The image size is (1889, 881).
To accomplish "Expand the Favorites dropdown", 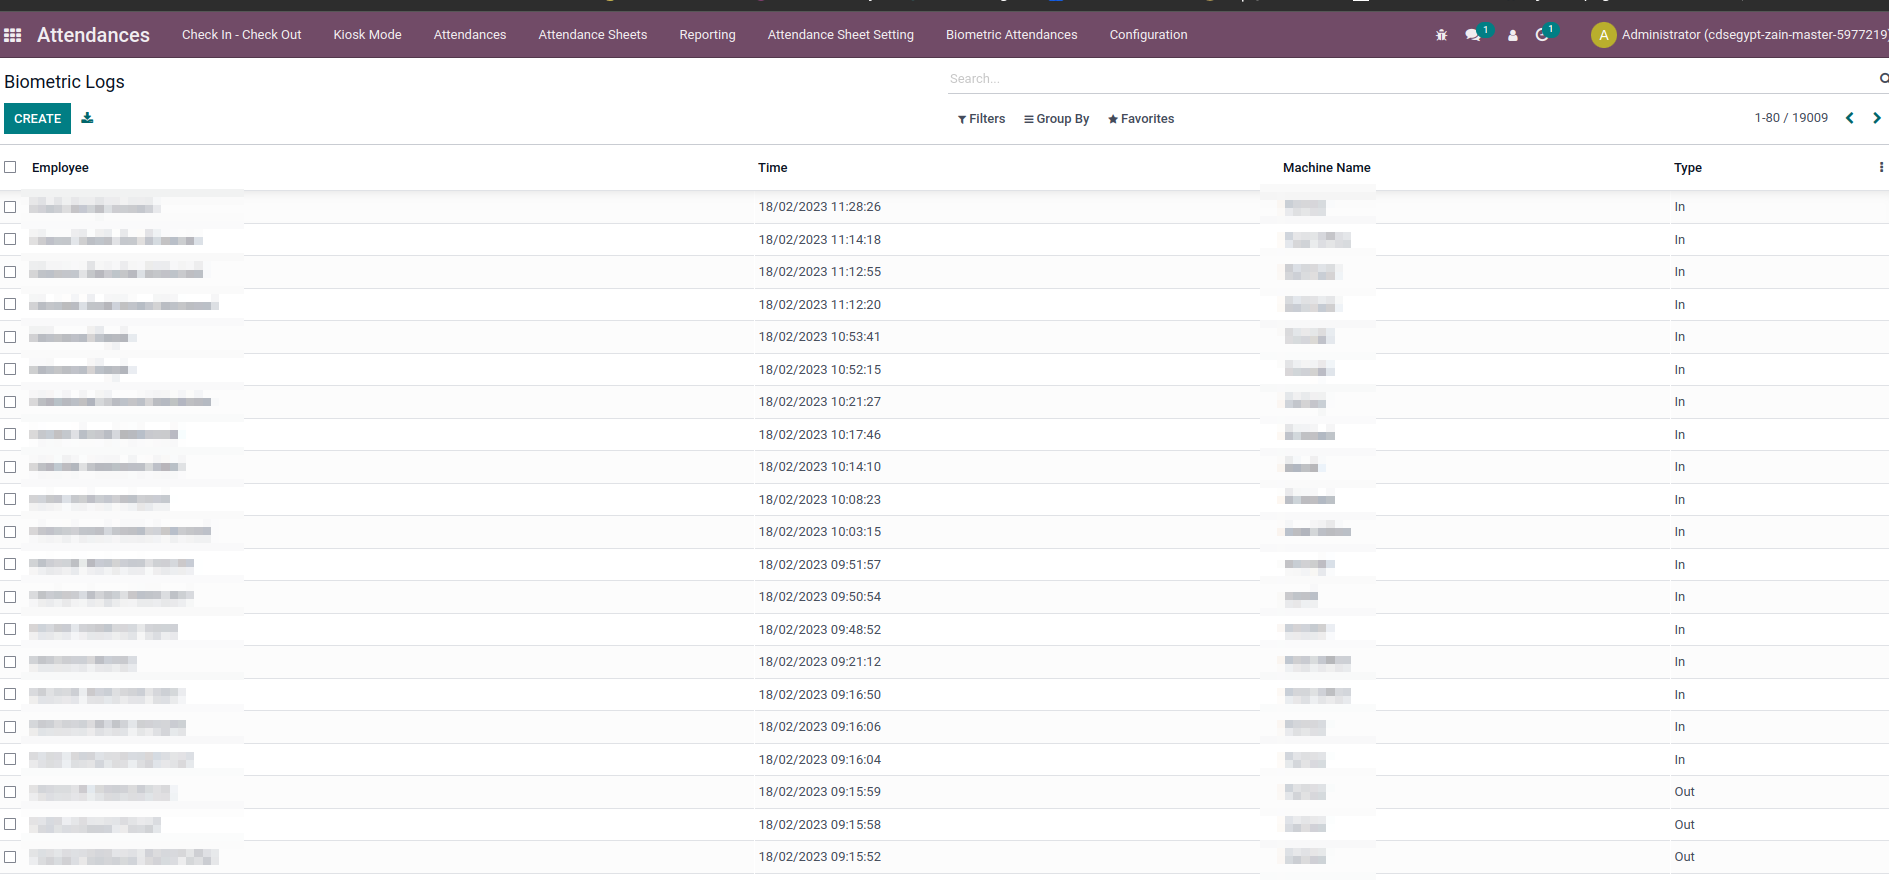I will 1141,119.
